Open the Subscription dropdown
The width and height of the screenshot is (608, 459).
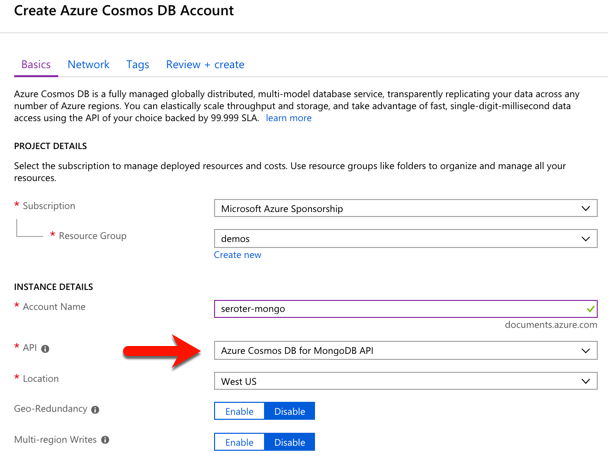click(x=405, y=209)
